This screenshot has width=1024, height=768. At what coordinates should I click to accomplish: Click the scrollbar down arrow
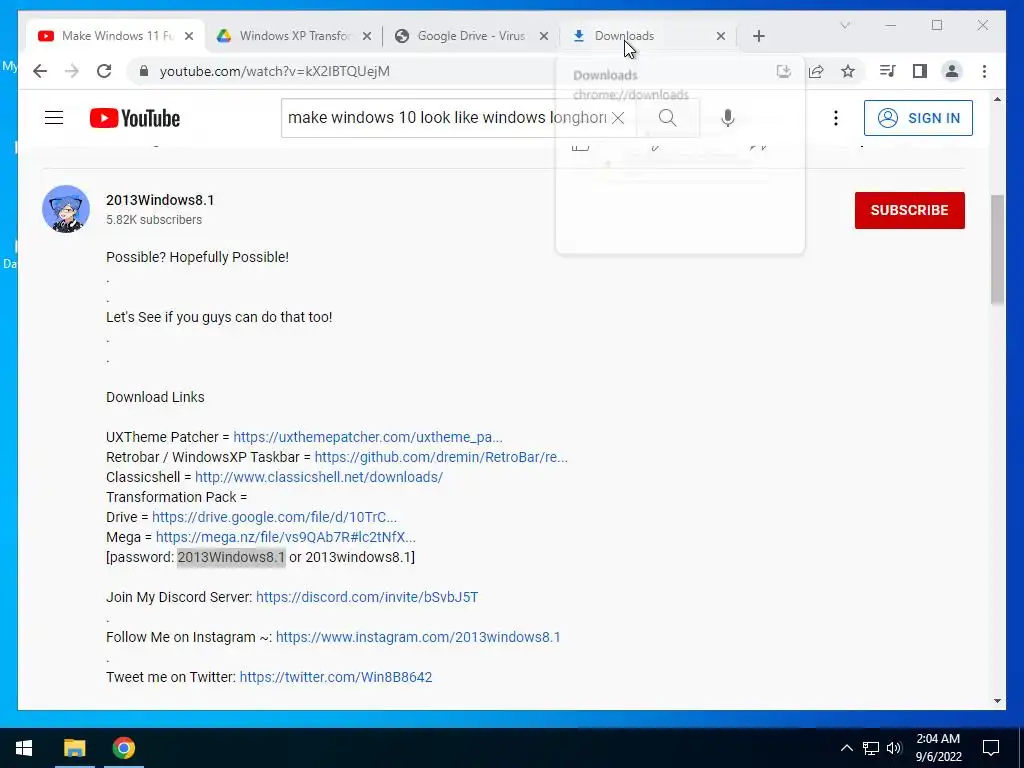[x=997, y=701]
